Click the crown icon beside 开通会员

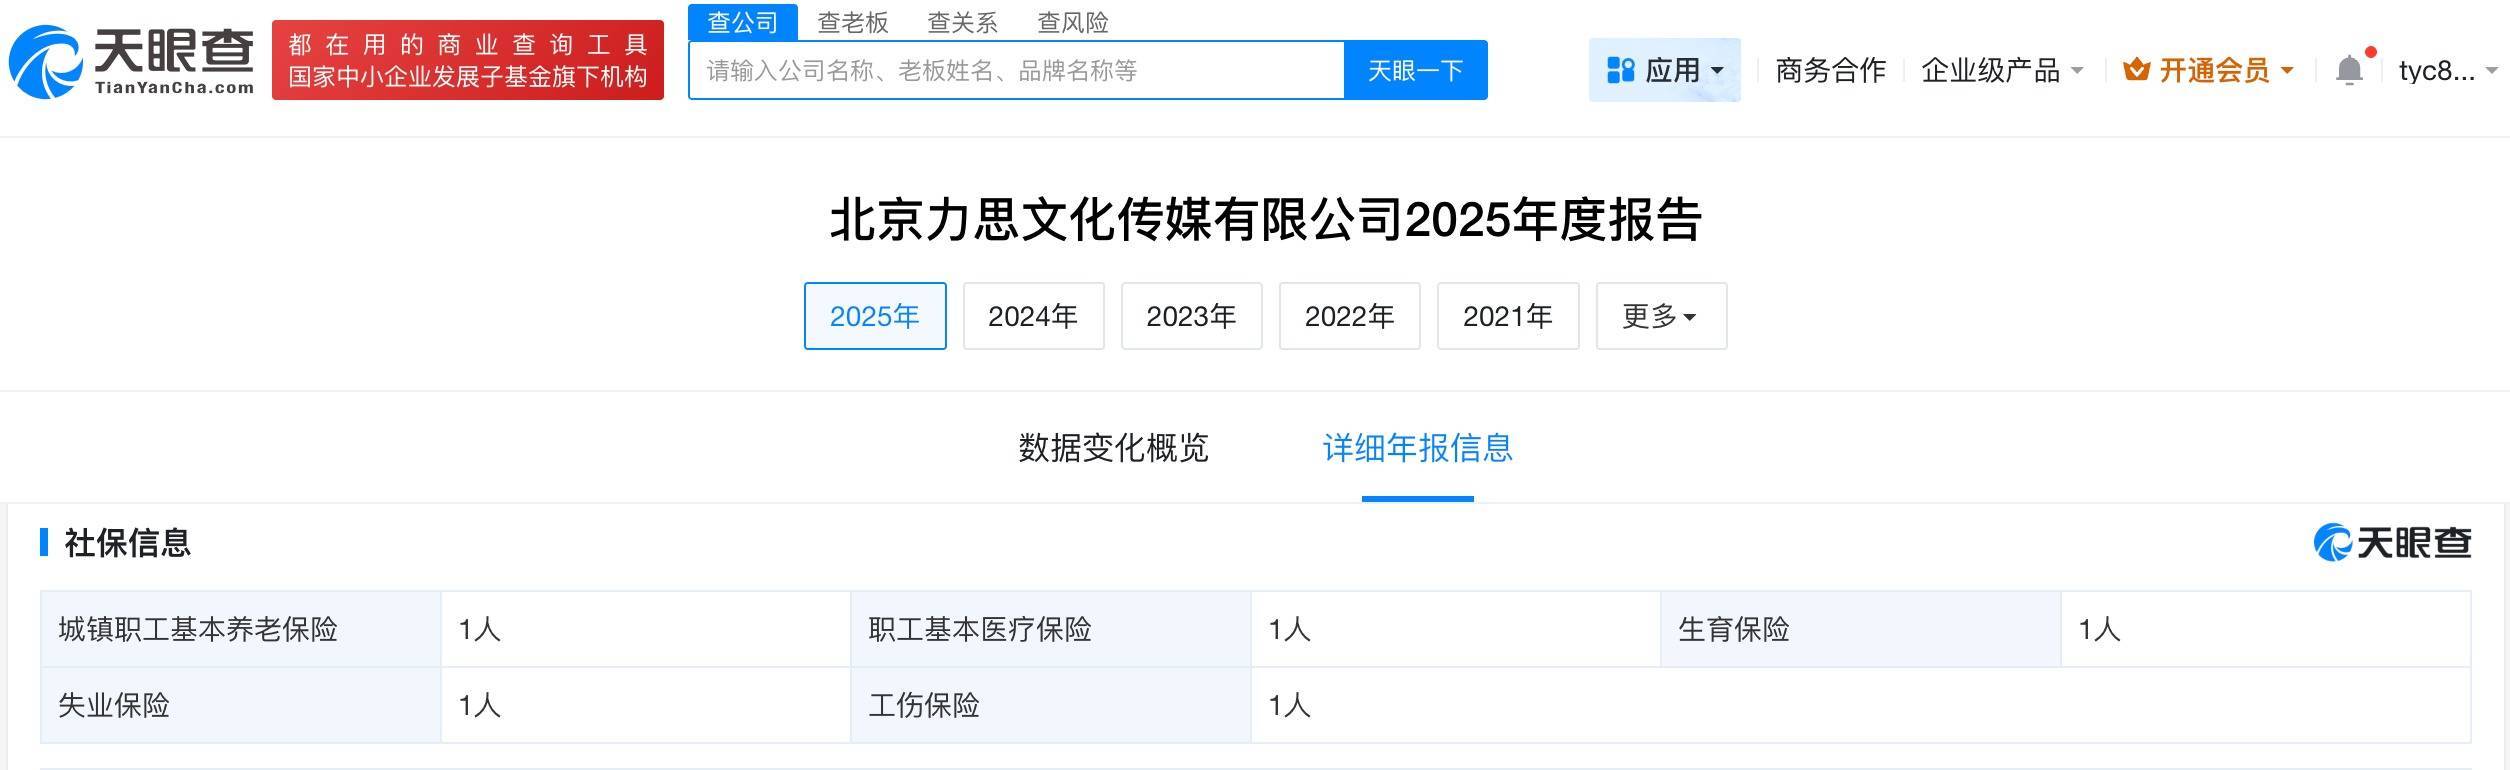coord(2136,70)
